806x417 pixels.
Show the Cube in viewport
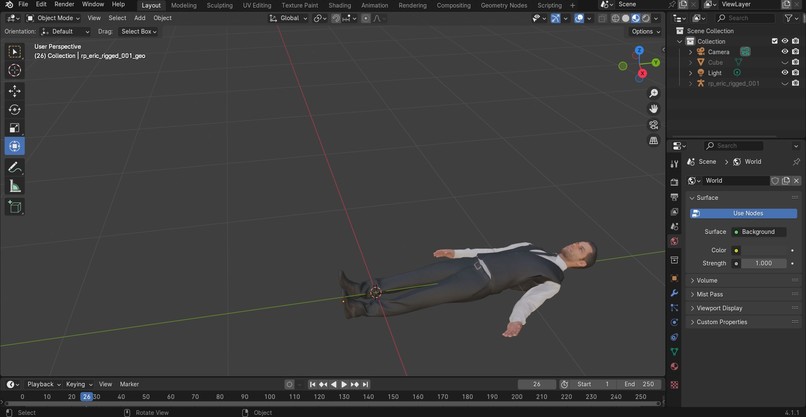785,62
